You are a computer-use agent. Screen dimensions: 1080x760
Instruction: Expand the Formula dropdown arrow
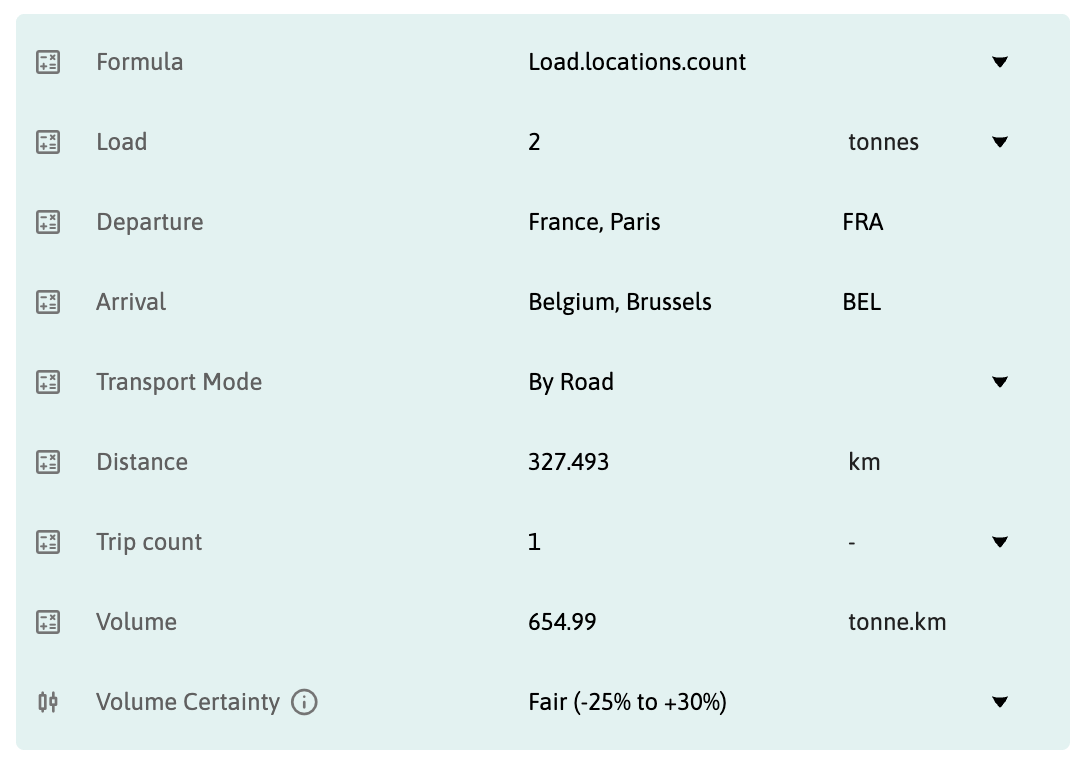pyautogui.click(x=999, y=62)
